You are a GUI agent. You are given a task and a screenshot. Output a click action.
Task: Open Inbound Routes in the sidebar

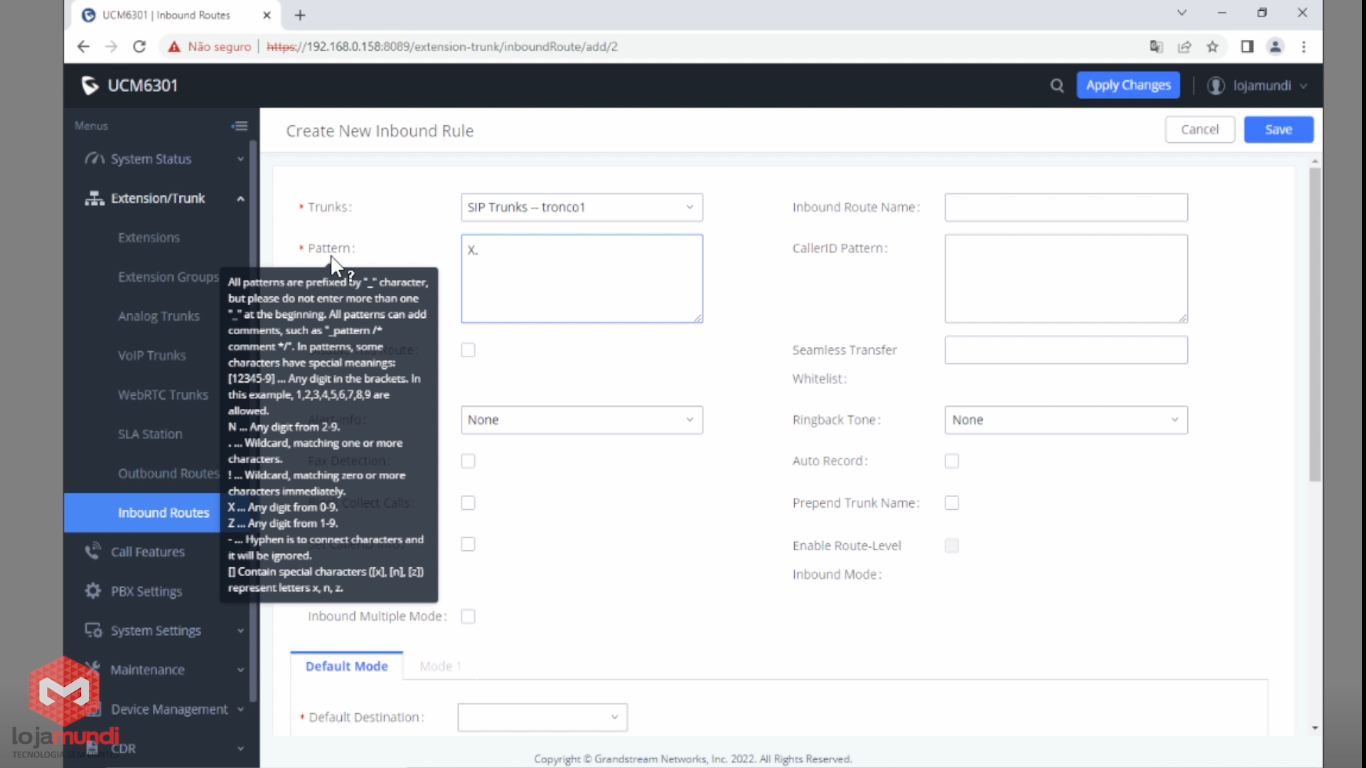coord(163,512)
